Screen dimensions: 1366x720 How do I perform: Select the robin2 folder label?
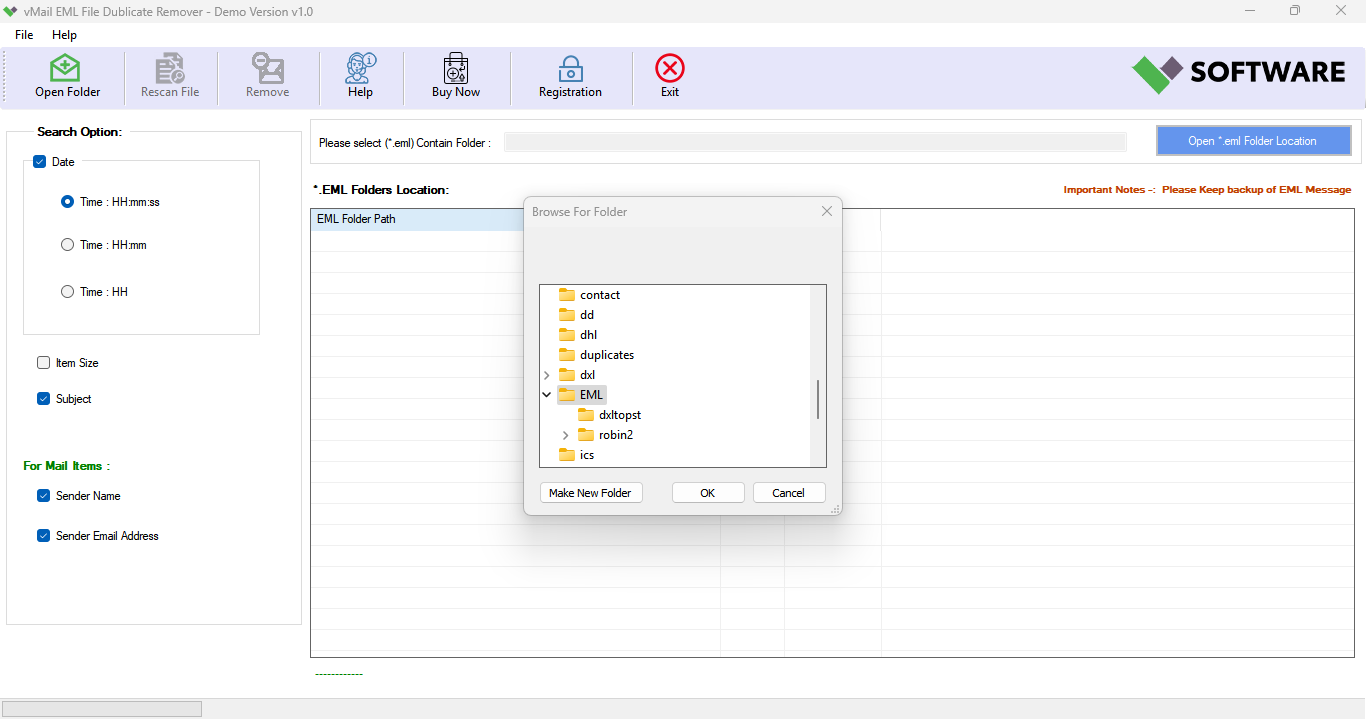click(616, 435)
